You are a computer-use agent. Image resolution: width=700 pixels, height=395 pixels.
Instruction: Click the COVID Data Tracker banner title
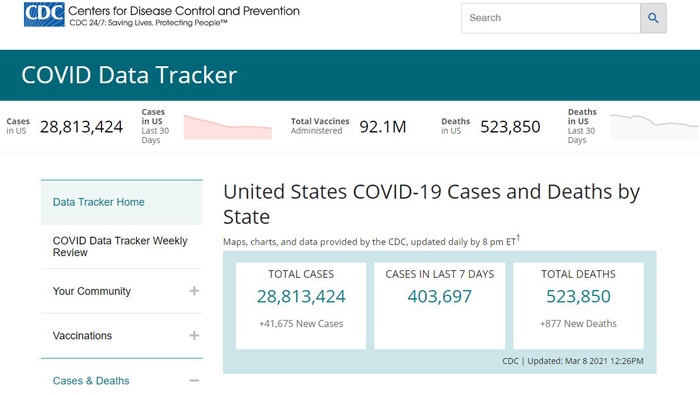(x=129, y=75)
